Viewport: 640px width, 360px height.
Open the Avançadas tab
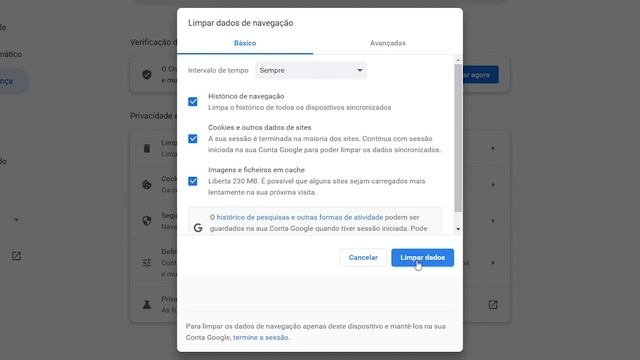(x=388, y=43)
